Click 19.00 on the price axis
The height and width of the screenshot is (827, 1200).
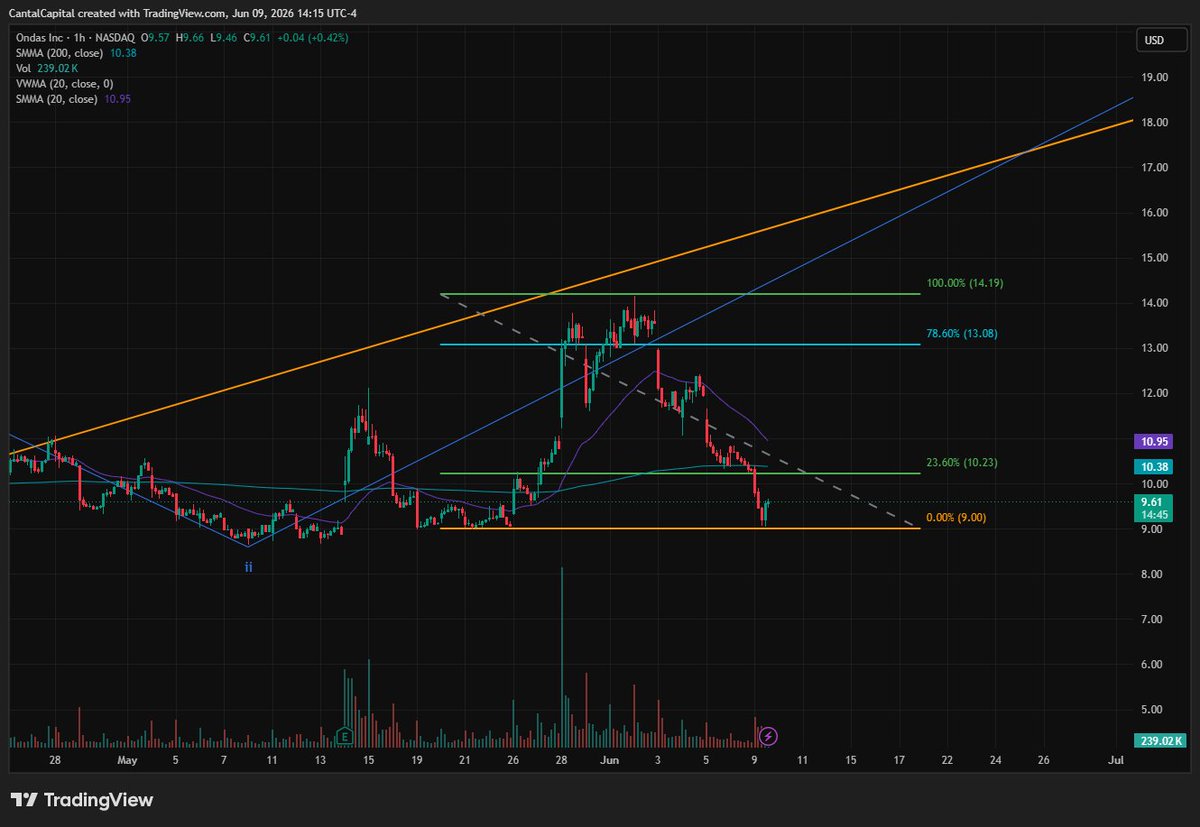[1156, 77]
